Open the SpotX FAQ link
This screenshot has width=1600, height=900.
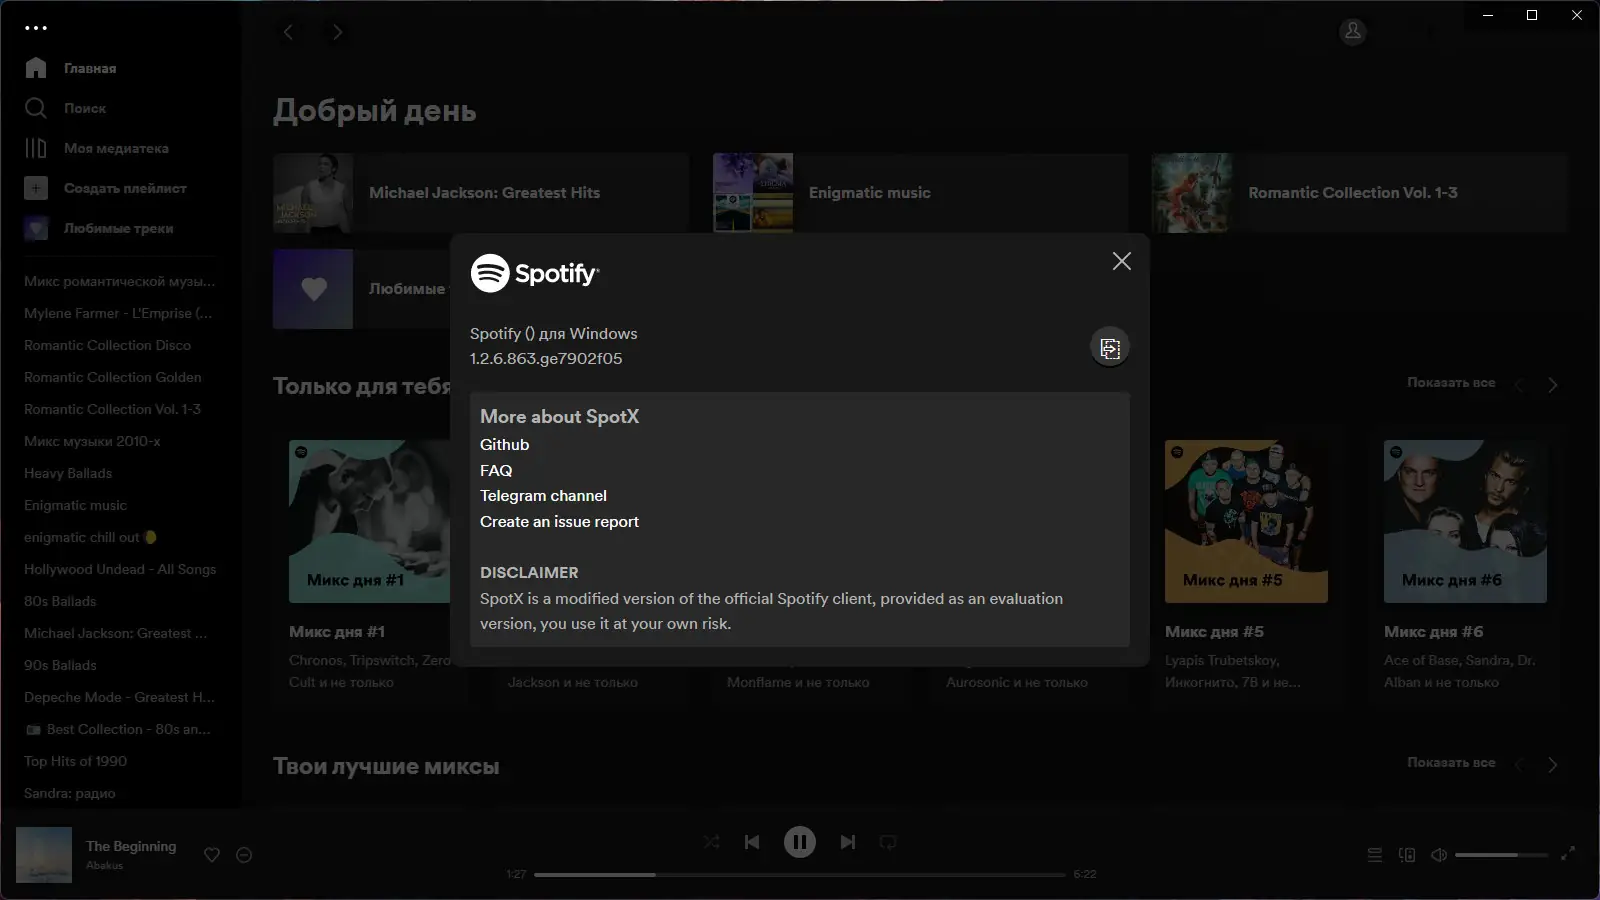coord(496,470)
